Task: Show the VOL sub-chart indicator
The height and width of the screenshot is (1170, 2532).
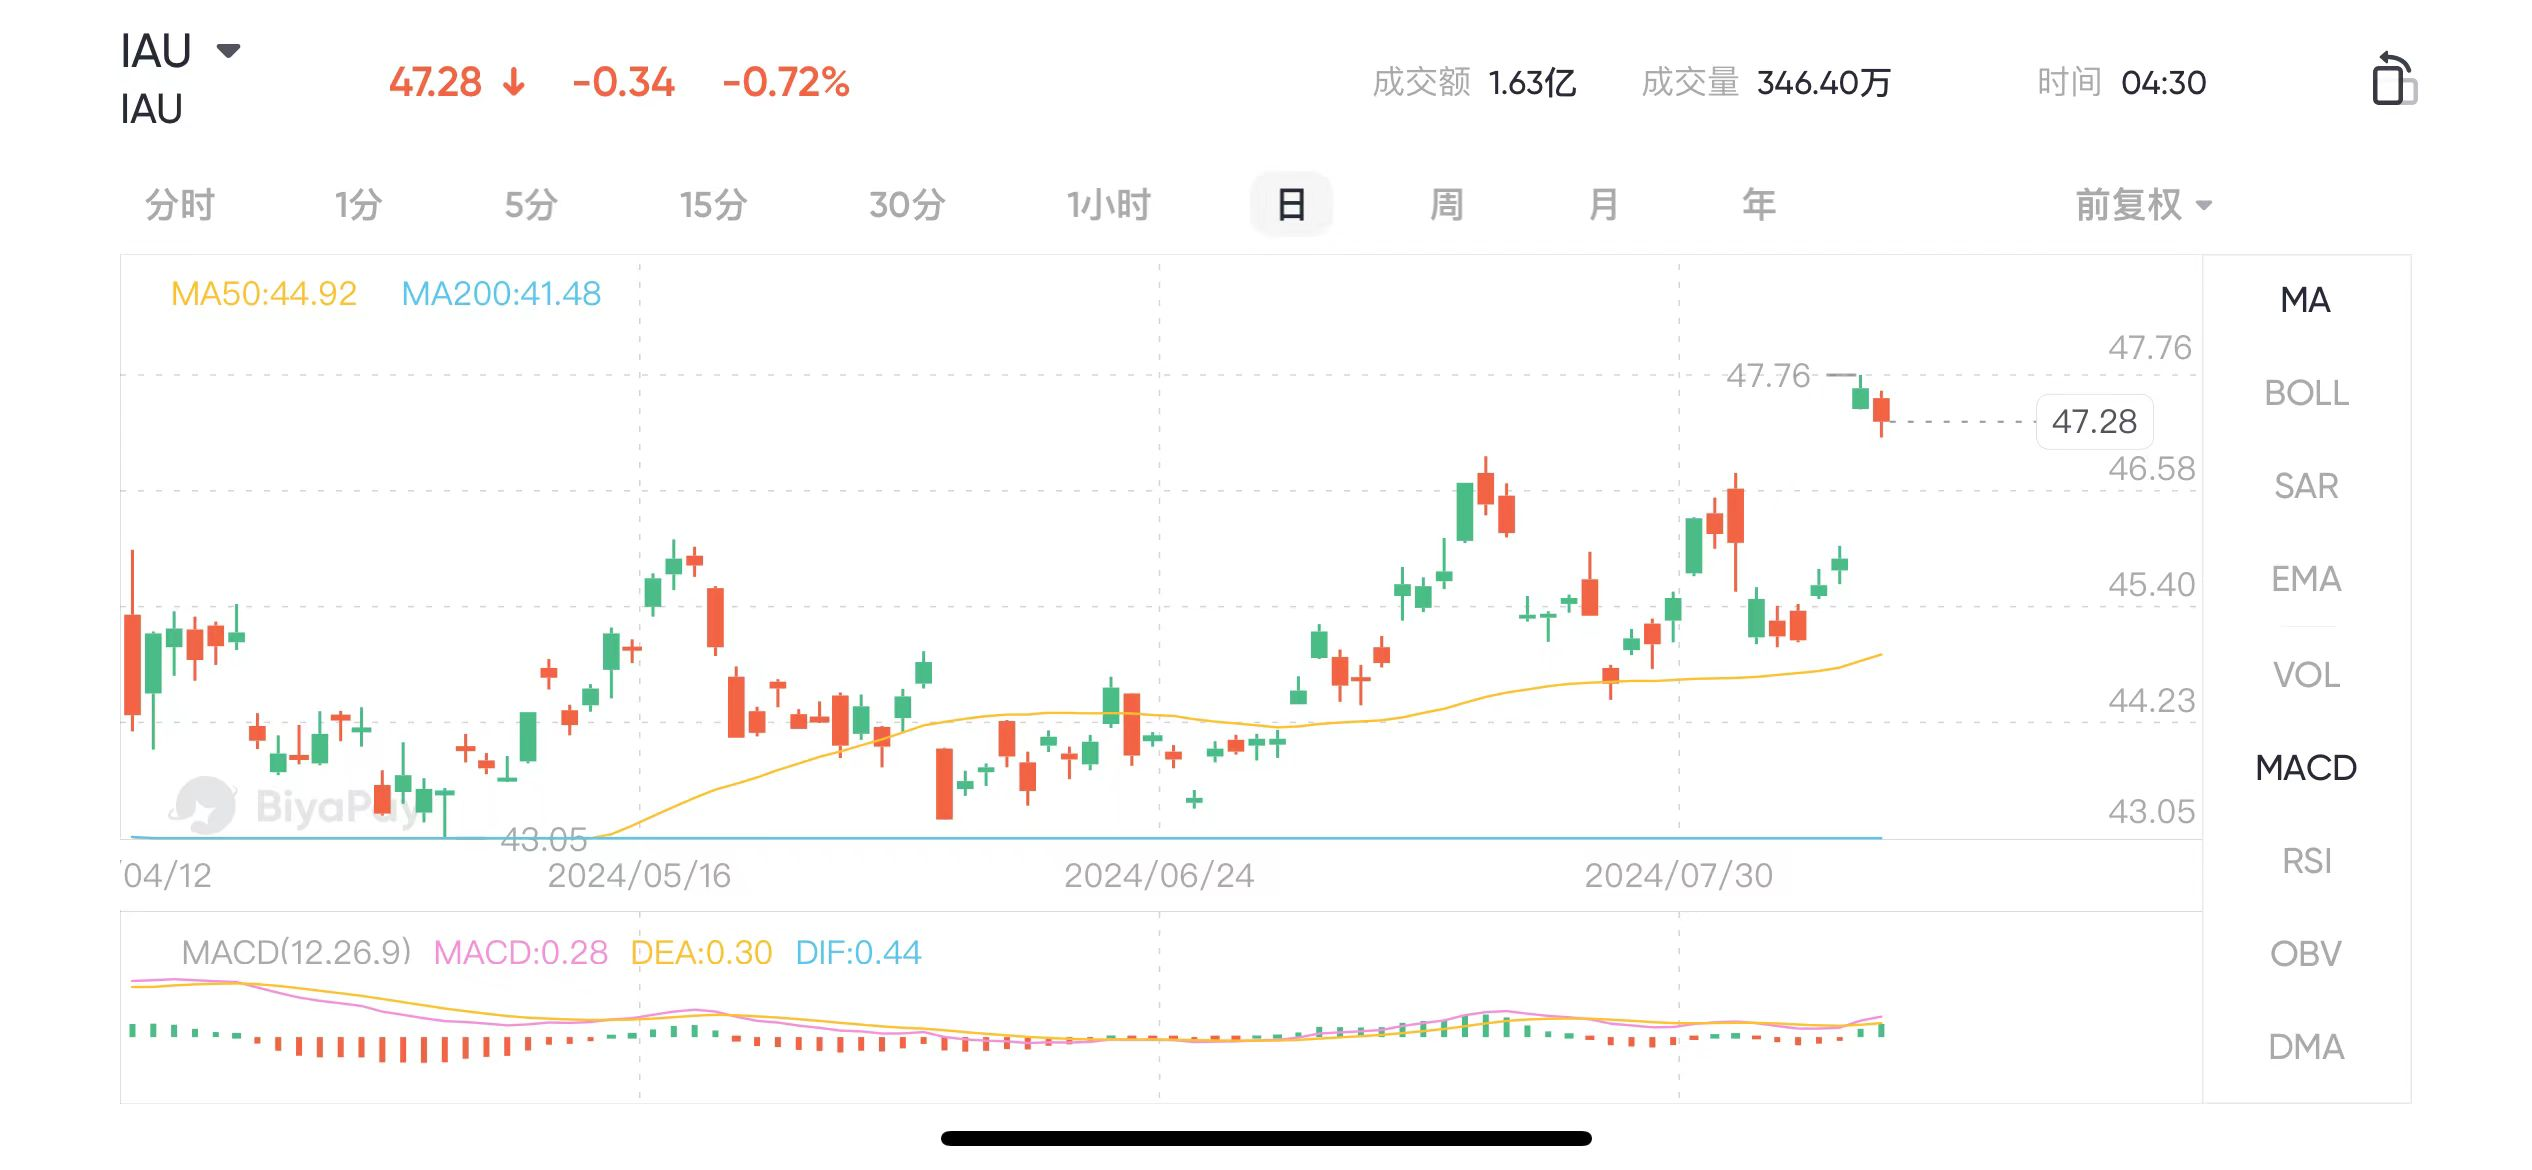Action: [2306, 675]
